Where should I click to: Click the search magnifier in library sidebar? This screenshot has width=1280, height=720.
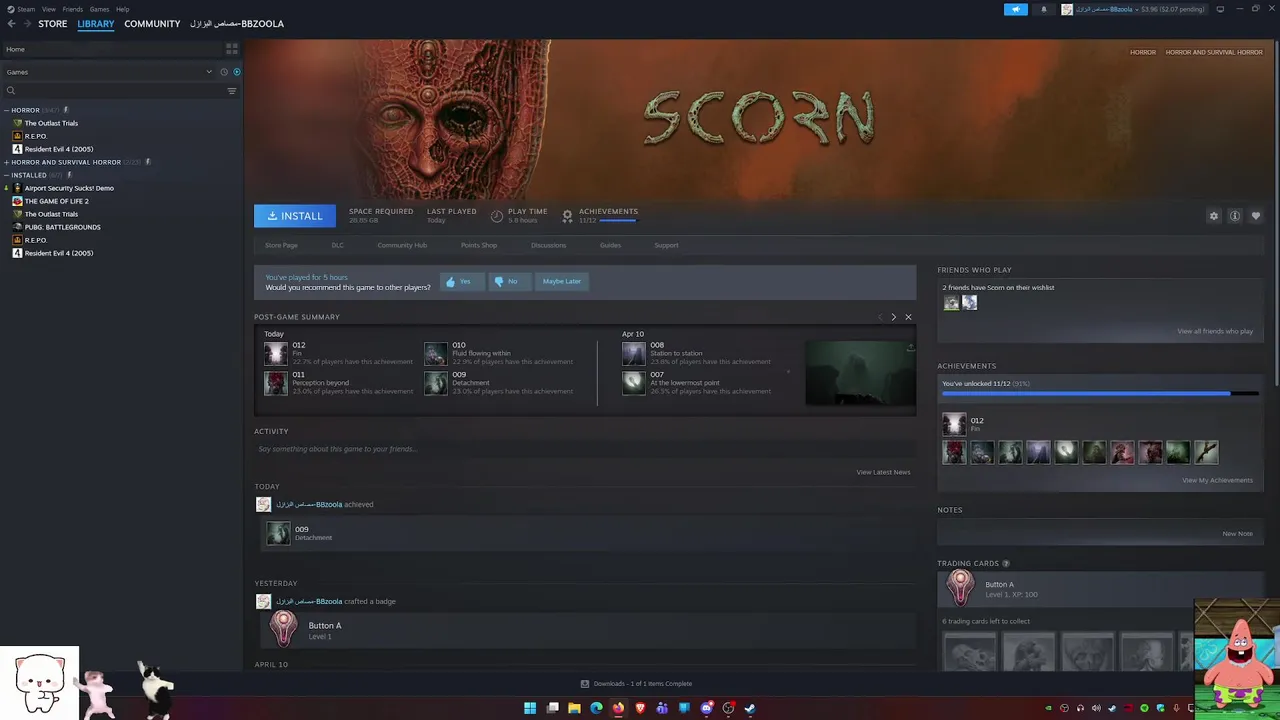(x=11, y=91)
